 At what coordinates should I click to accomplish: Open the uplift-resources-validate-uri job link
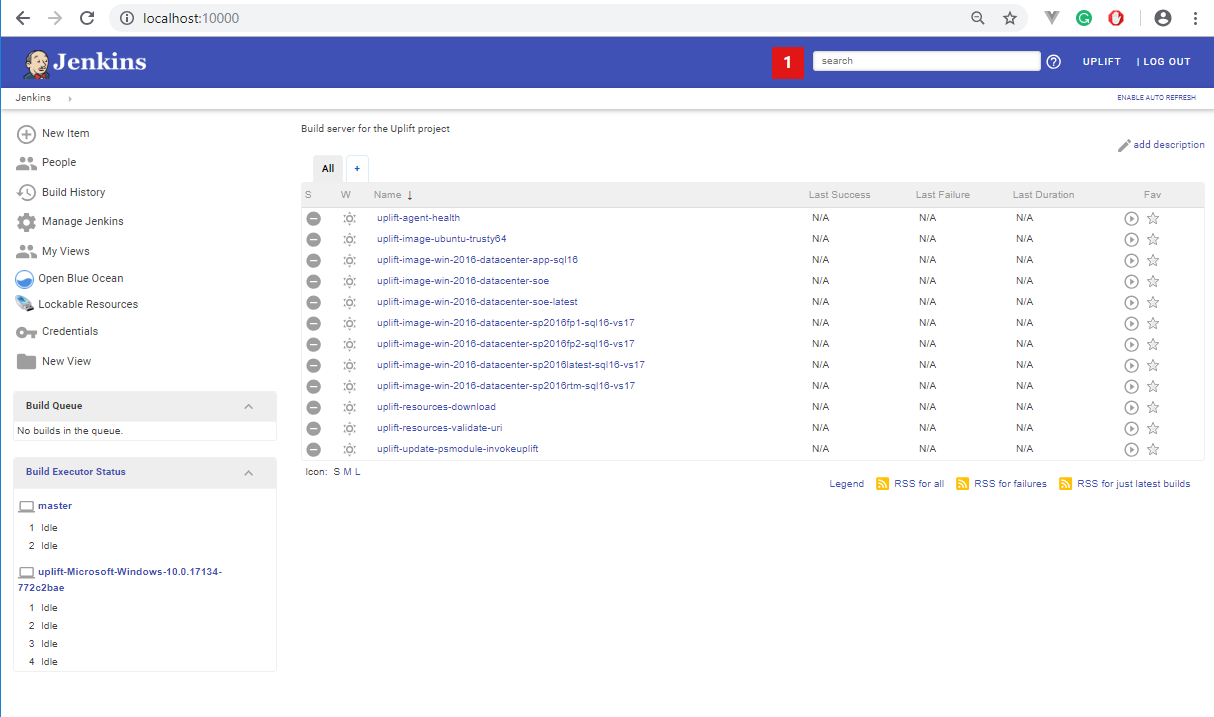coord(440,428)
